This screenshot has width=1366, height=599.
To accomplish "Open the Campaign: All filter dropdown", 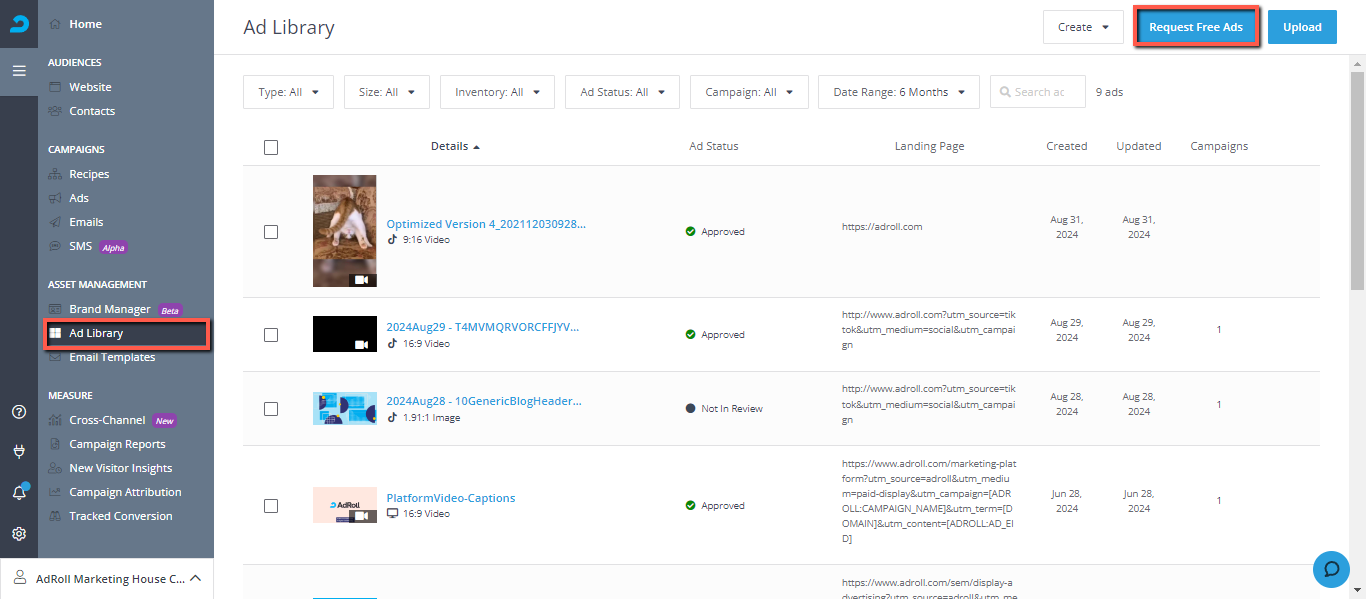I will tap(749, 92).
